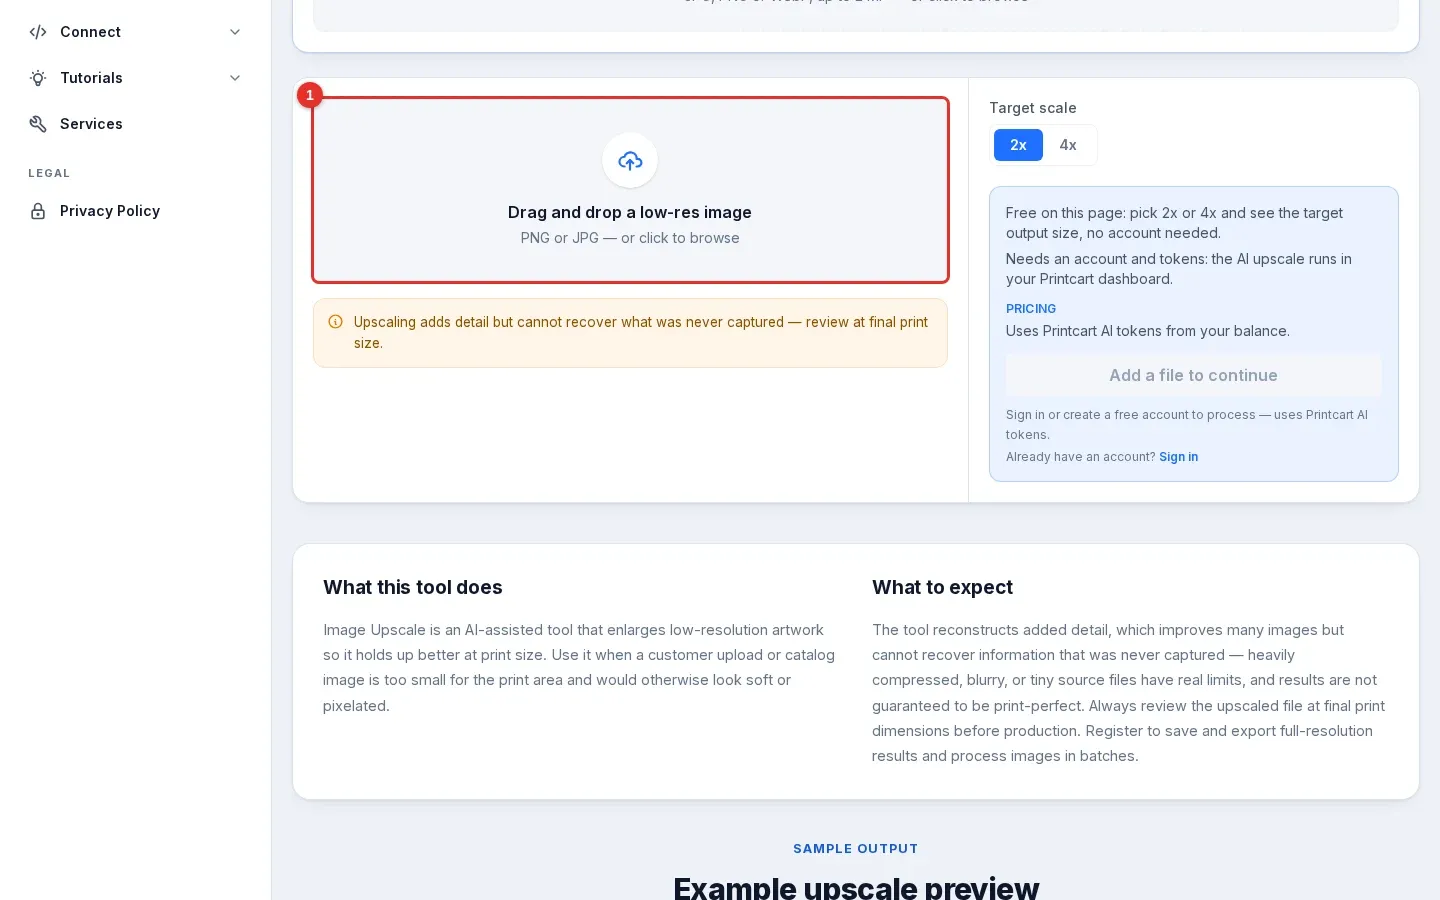The height and width of the screenshot is (900, 1440).
Task: Click the What this tool does heading
Action: point(413,587)
